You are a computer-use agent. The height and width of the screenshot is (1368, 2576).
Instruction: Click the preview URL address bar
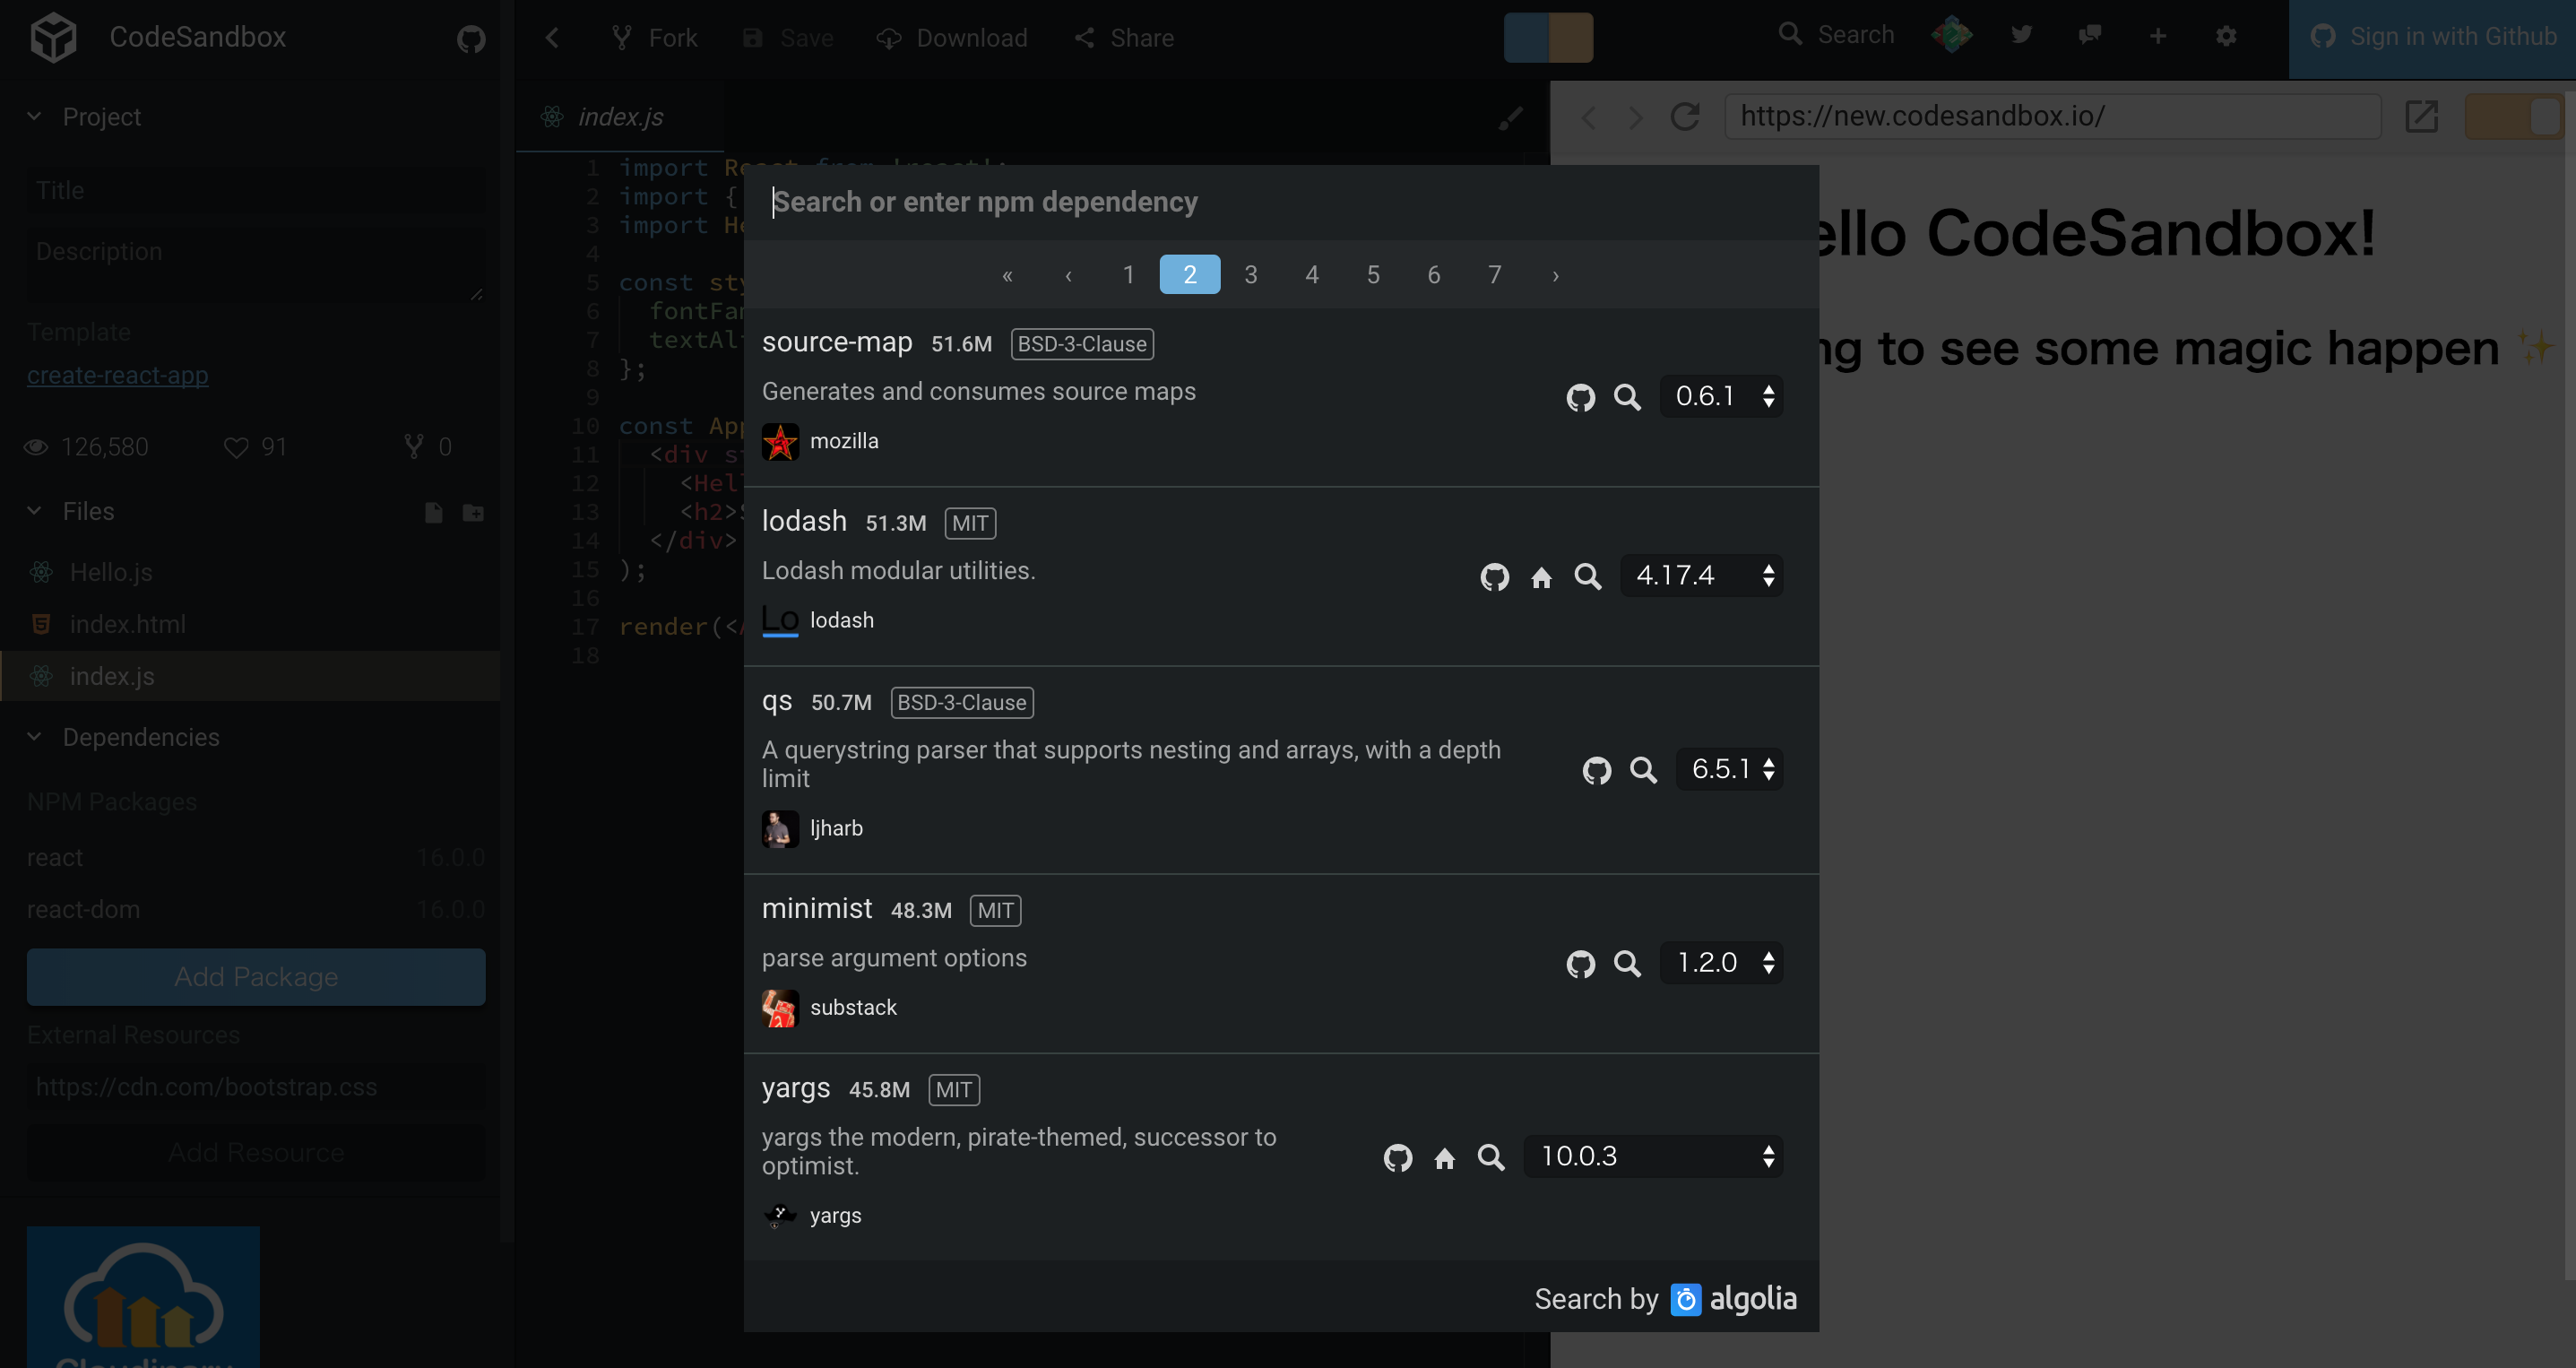[x=2052, y=116]
